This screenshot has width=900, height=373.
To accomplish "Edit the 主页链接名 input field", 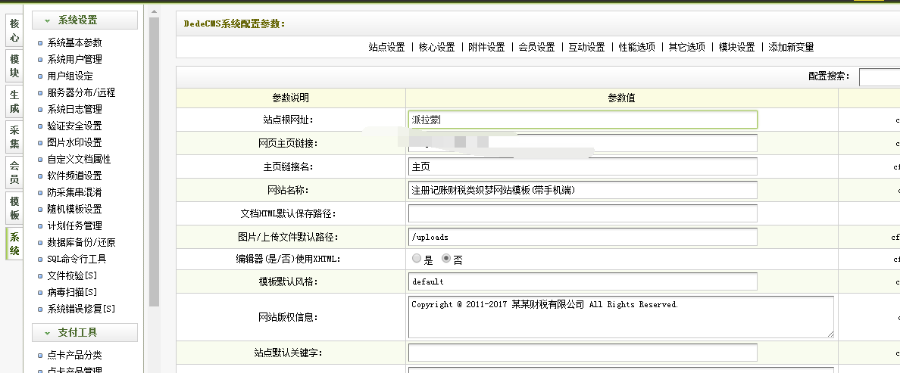I will pyautogui.click(x=583, y=166).
